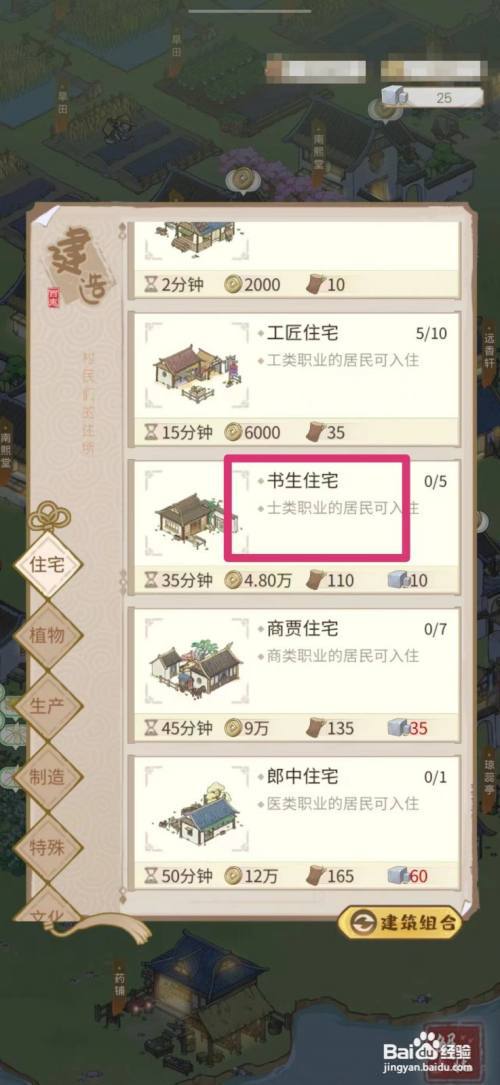The height and width of the screenshot is (1085, 500).
Task: Select the 住宅 category tab
Action: (x=48, y=564)
